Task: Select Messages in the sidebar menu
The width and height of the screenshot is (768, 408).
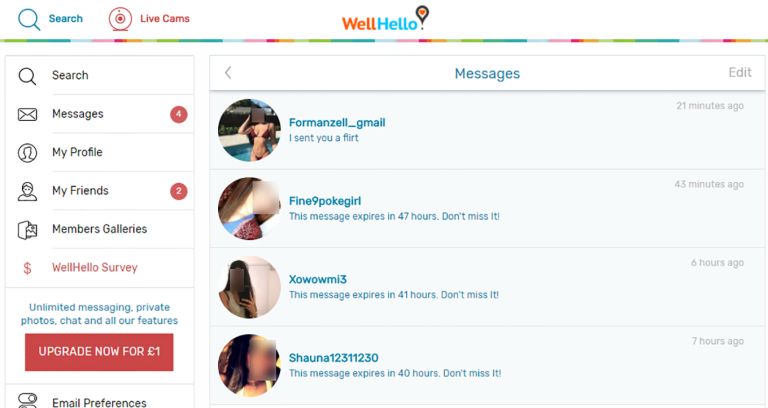Action: pos(100,114)
